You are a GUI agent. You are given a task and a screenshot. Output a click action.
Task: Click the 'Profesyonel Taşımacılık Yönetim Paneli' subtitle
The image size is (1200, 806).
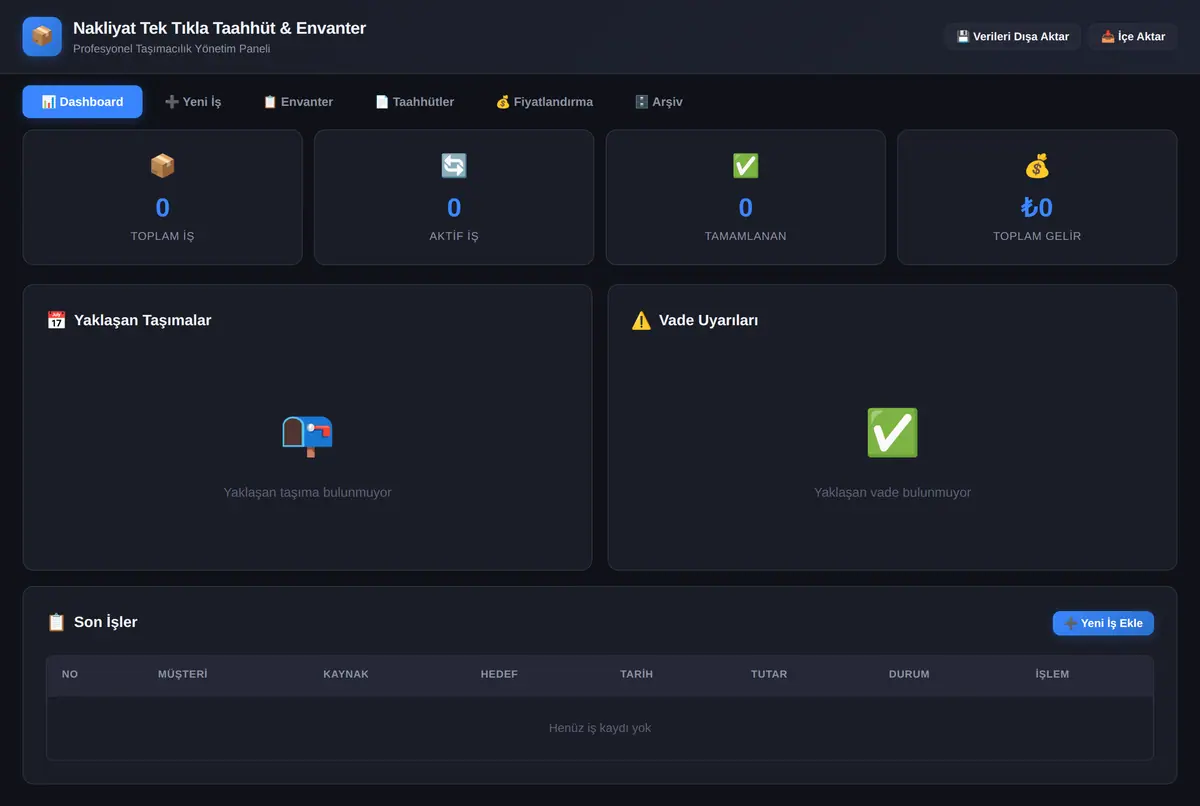pos(172,48)
